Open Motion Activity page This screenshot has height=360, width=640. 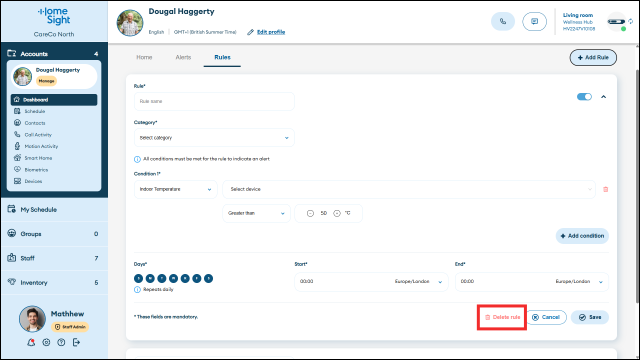click(41, 146)
